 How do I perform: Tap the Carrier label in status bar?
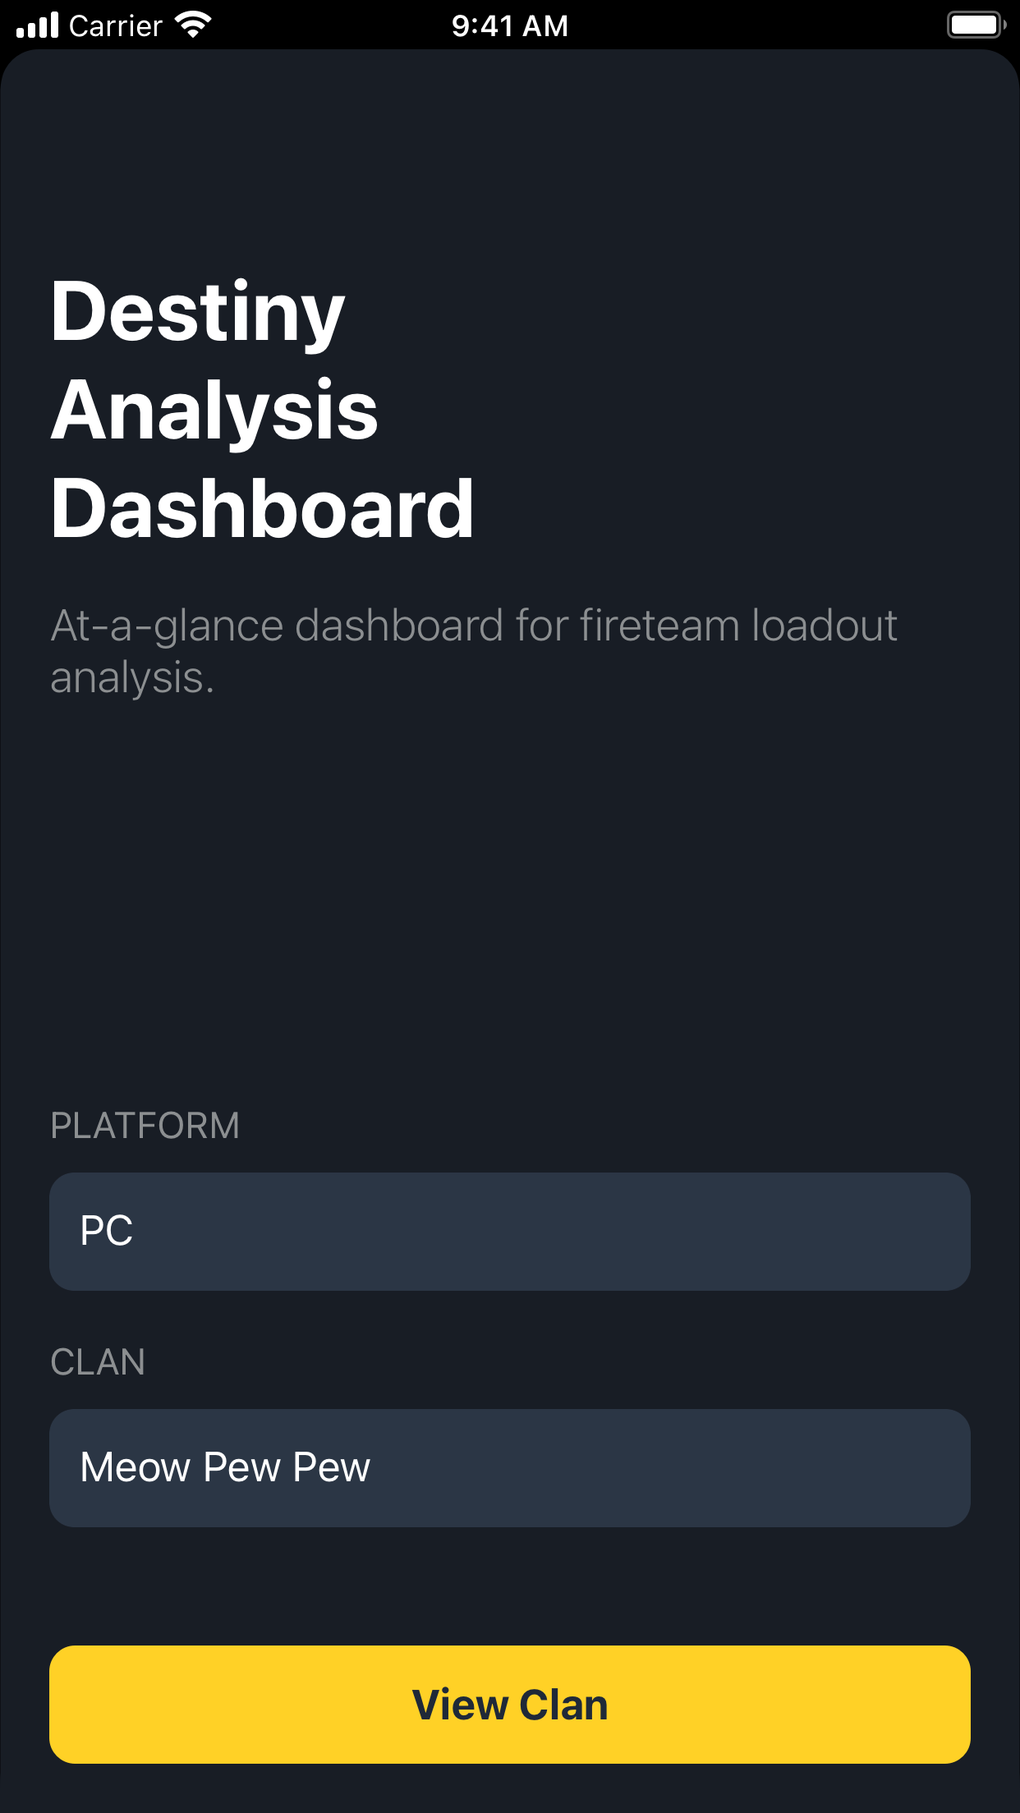(x=115, y=26)
